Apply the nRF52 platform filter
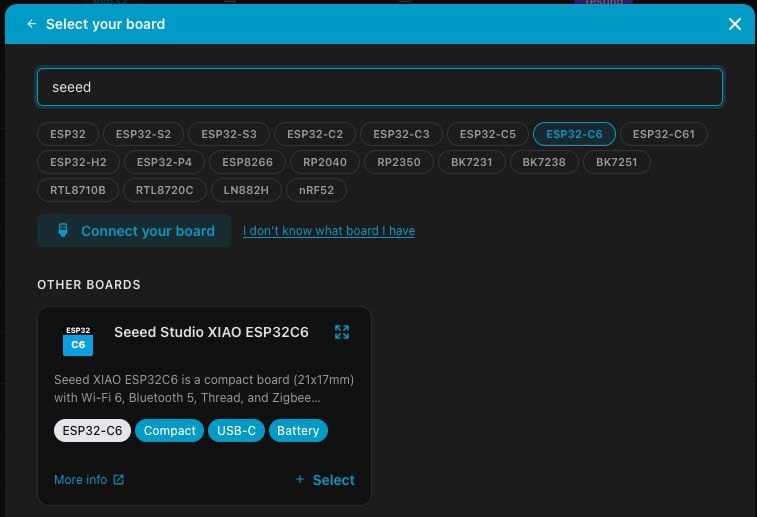Viewport: 757px width, 517px height. coord(316,190)
